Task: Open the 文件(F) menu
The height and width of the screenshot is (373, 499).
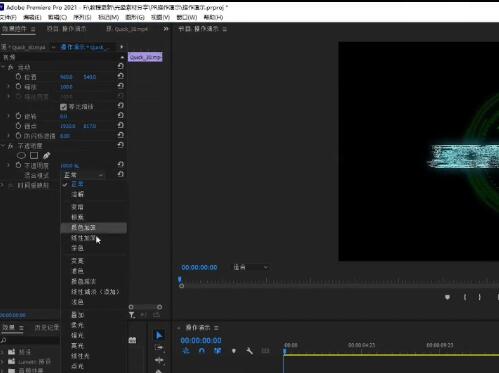Action: [8, 17]
